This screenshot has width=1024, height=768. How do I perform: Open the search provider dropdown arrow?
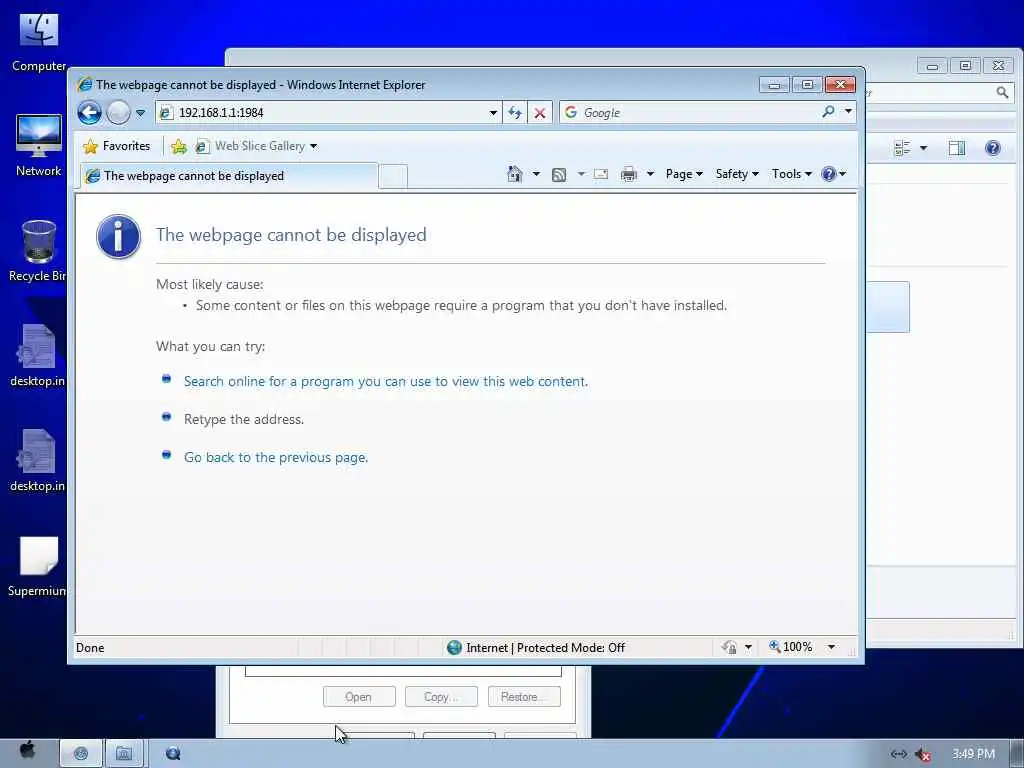[x=848, y=112]
